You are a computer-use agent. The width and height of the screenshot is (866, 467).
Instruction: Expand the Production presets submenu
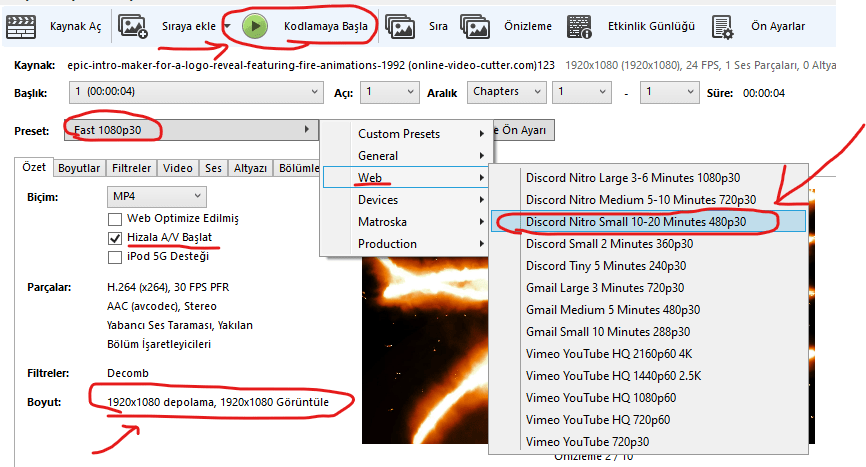pyautogui.click(x=405, y=243)
